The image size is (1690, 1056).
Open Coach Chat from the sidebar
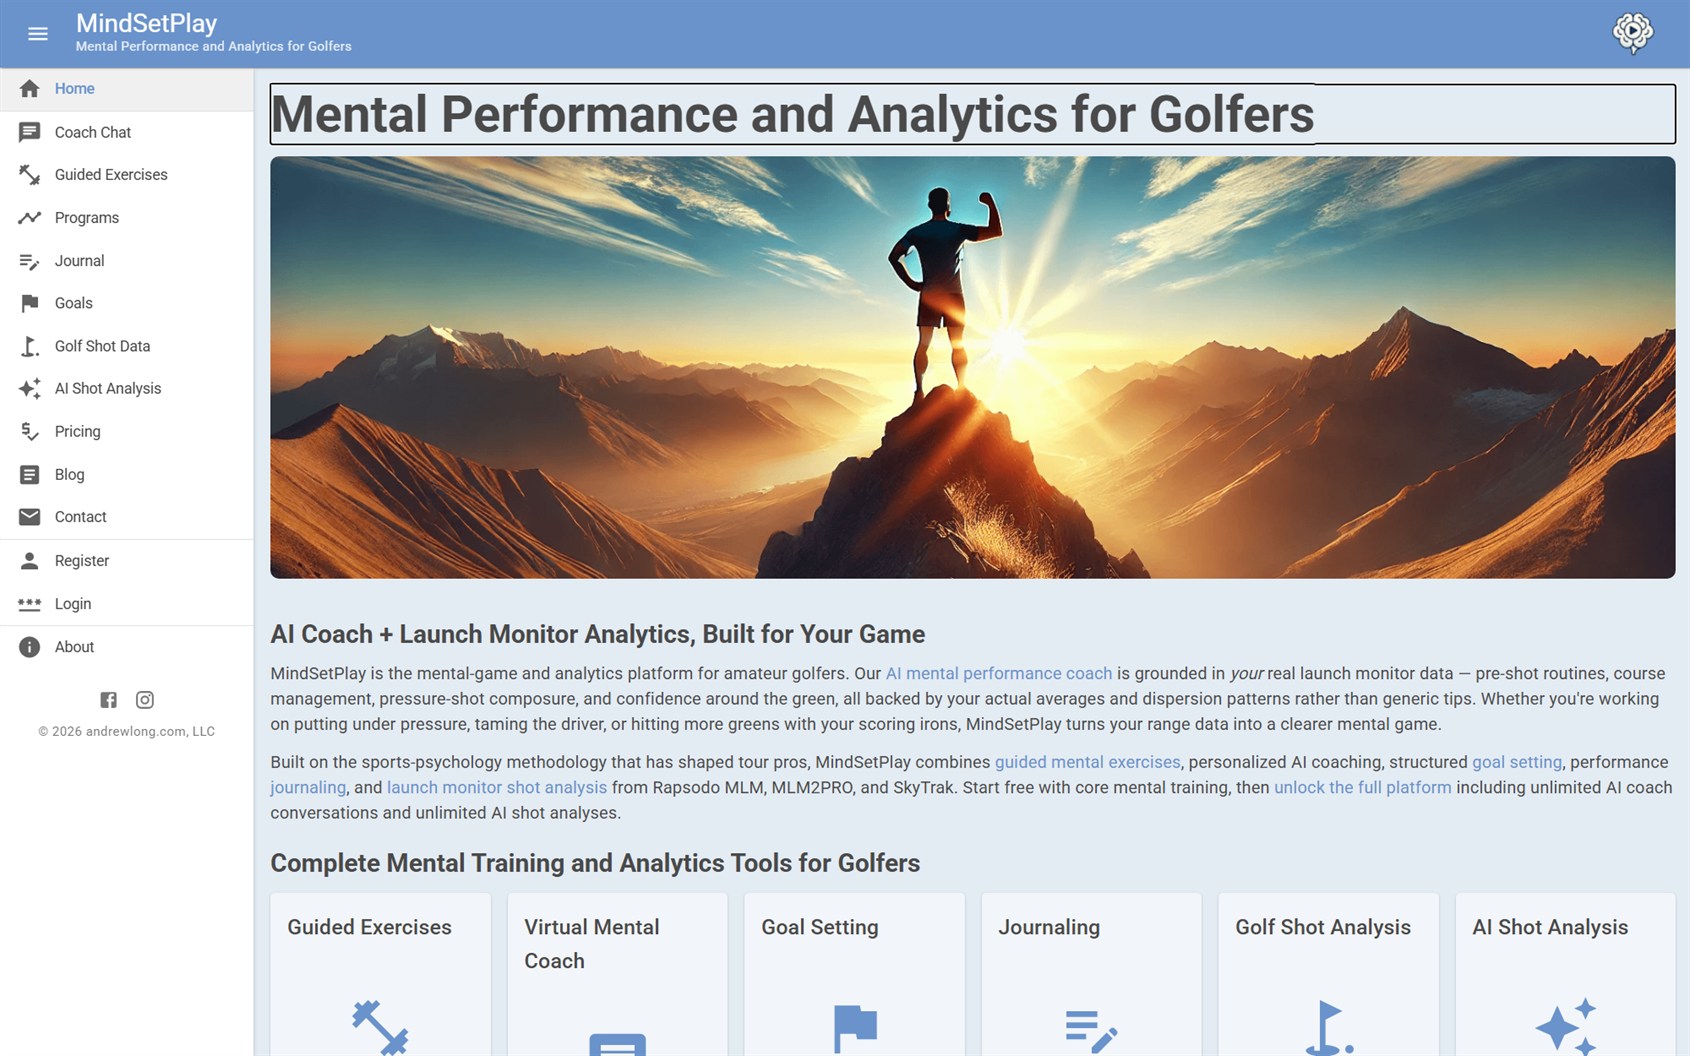tap(127, 132)
